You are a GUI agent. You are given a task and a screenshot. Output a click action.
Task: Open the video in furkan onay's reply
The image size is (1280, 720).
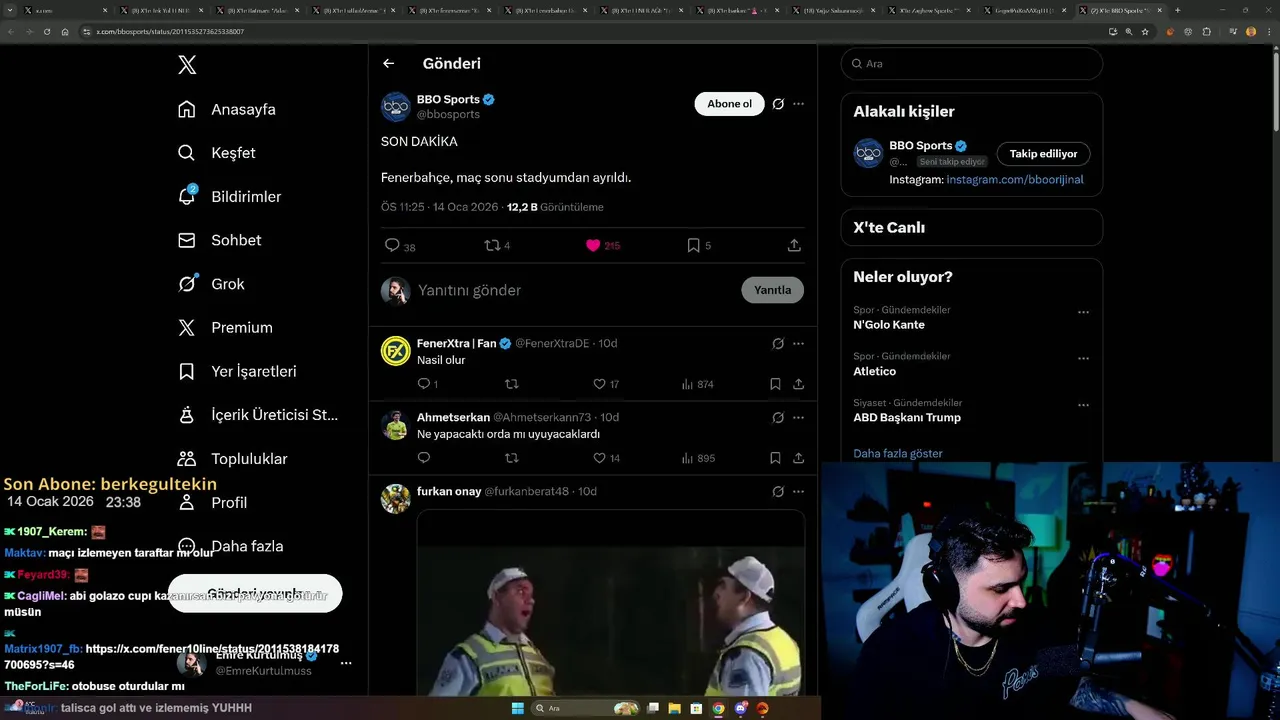tap(611, 603)
